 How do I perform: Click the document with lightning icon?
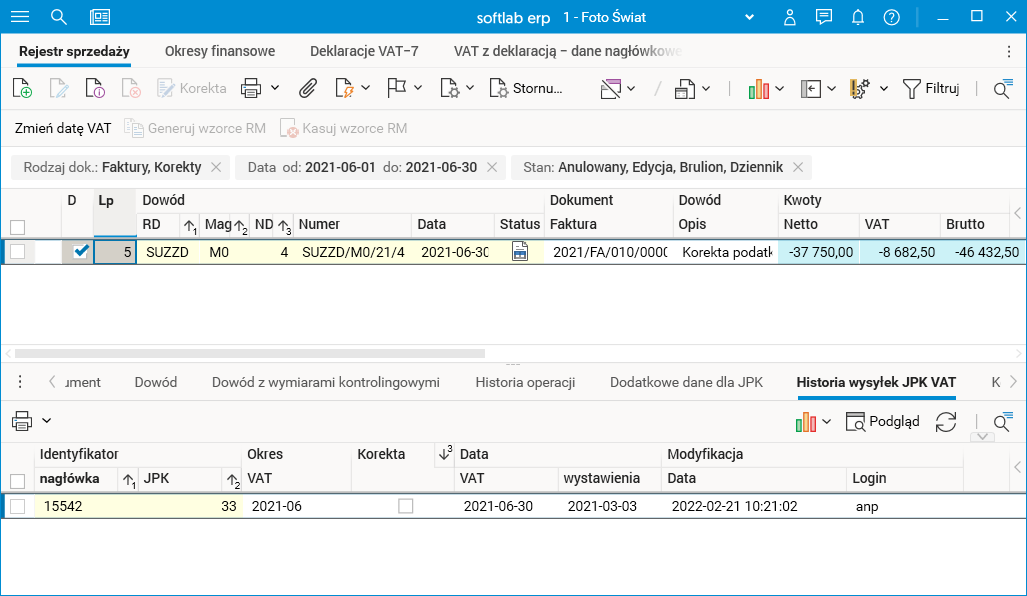tap(345, 88)
